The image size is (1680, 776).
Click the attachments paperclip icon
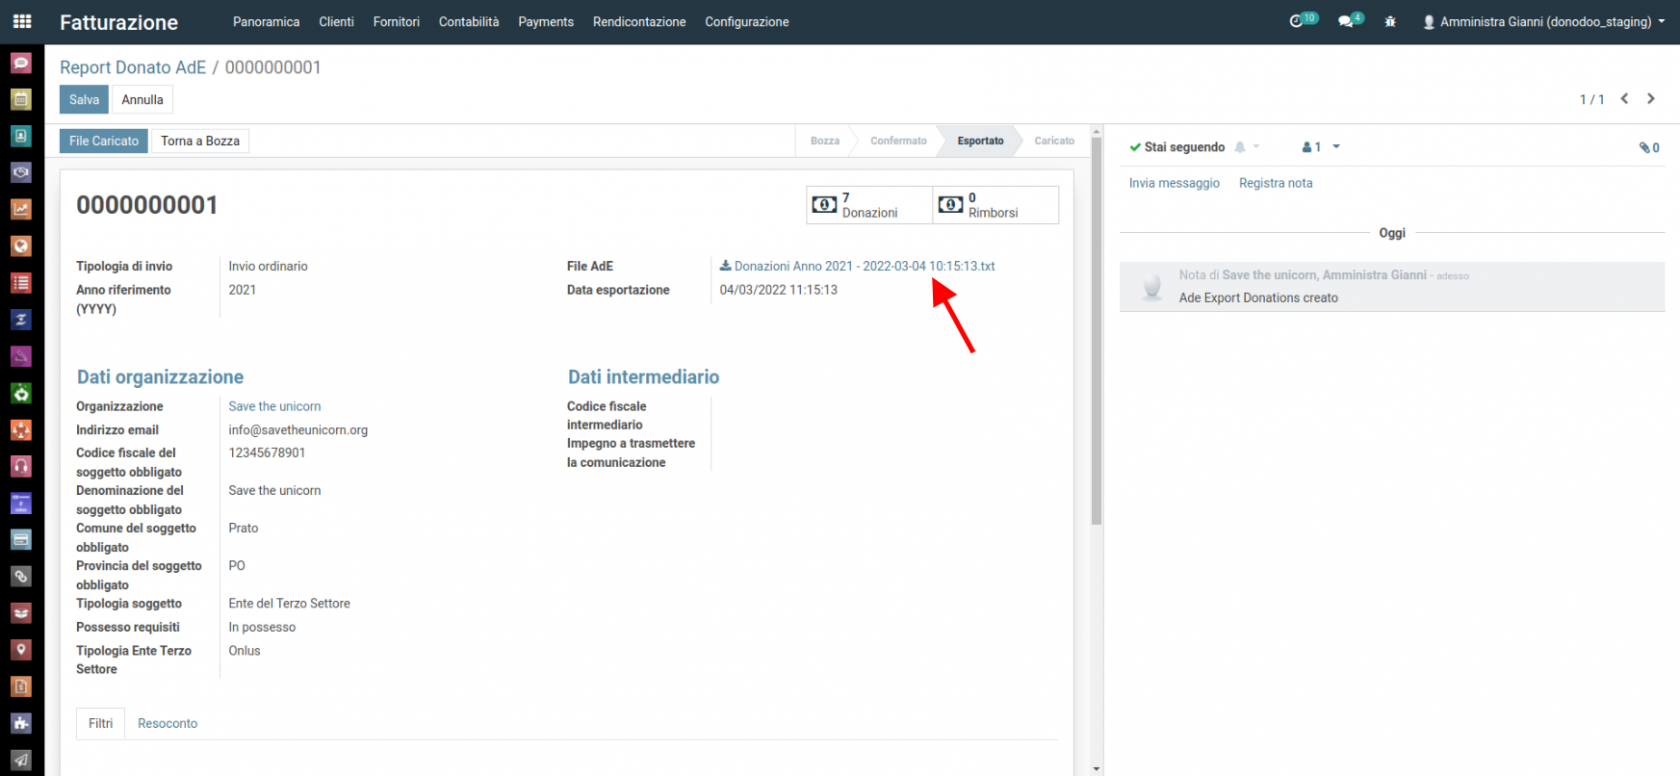click(x=1648, y=147)
